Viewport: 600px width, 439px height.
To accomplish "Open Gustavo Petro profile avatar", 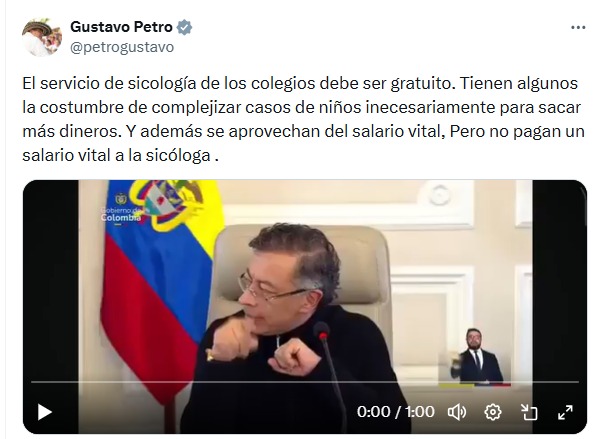I will [x=42, y=38].
